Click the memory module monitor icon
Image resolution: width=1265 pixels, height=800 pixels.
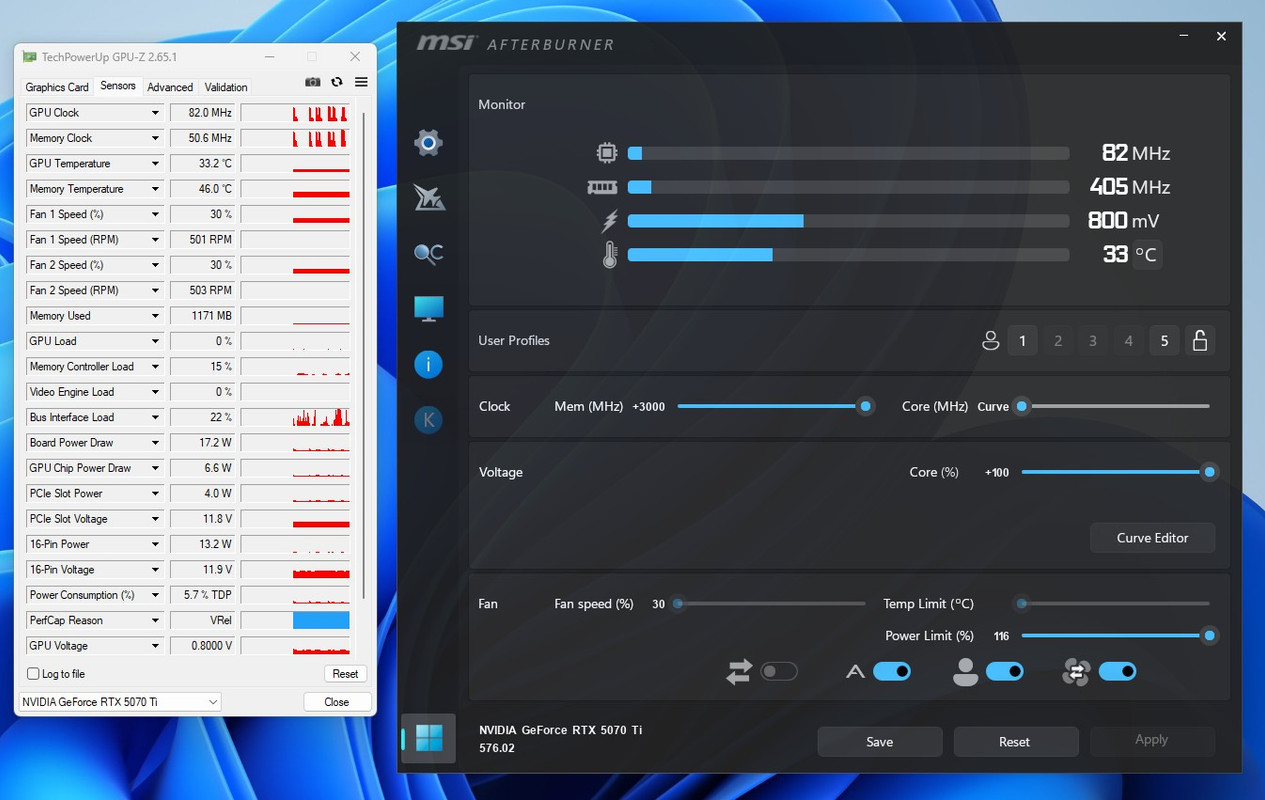(602, 187)
